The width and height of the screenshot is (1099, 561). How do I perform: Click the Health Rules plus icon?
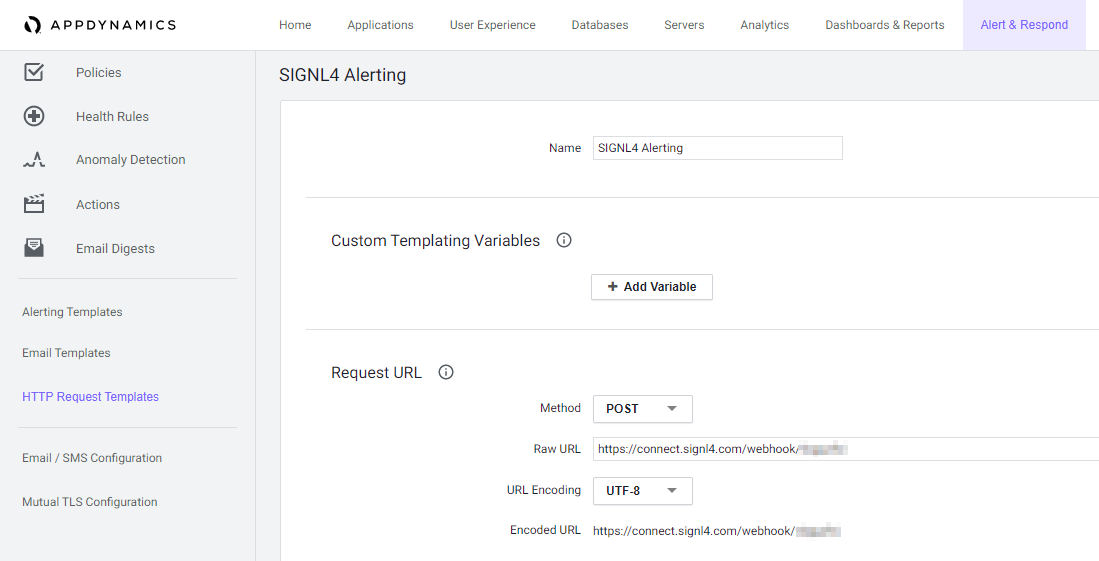pos(34,116)
